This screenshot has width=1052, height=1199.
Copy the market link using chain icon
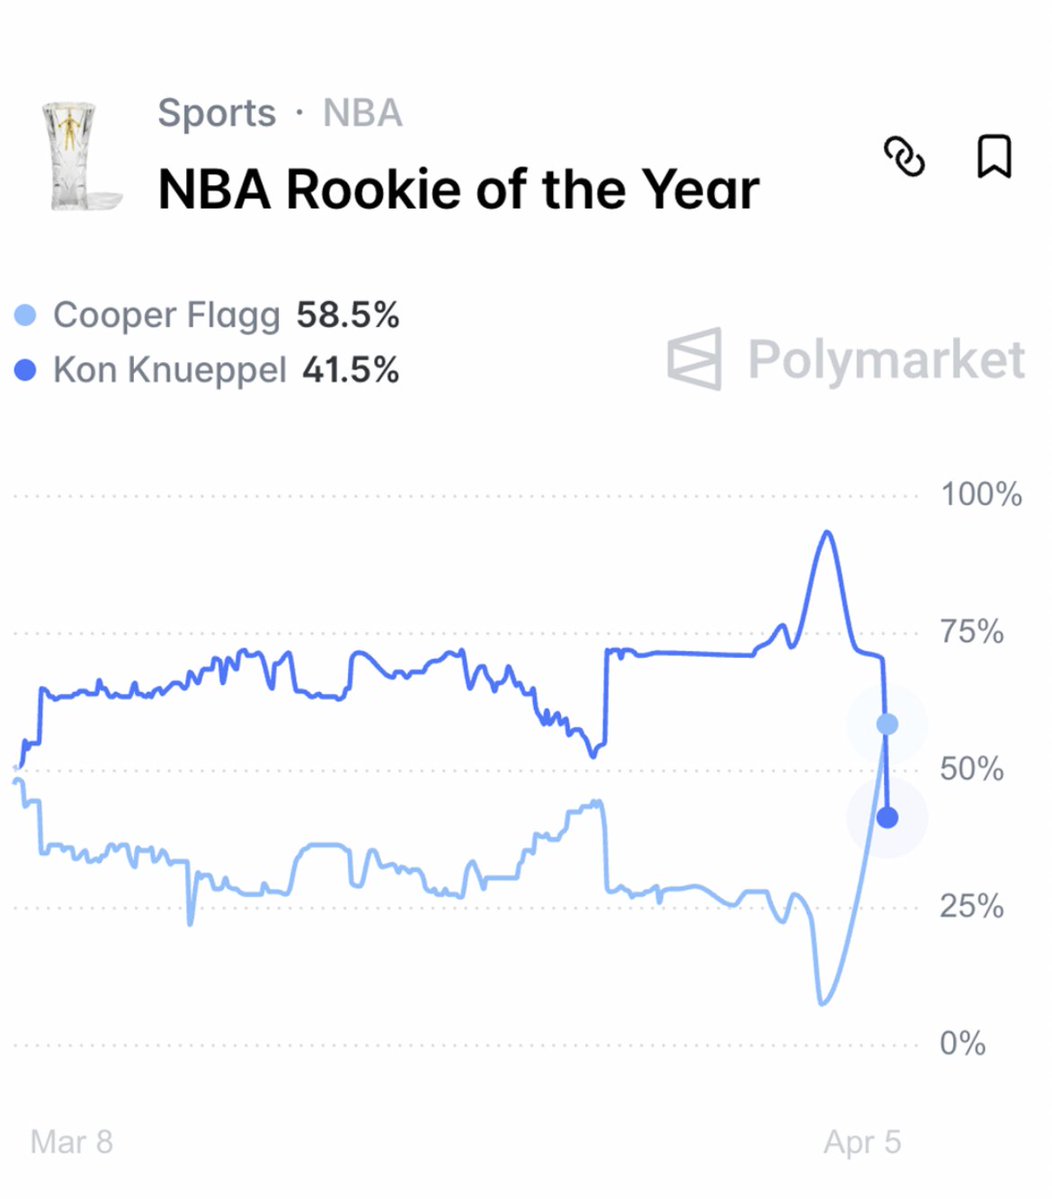click(x=905, y=157)
